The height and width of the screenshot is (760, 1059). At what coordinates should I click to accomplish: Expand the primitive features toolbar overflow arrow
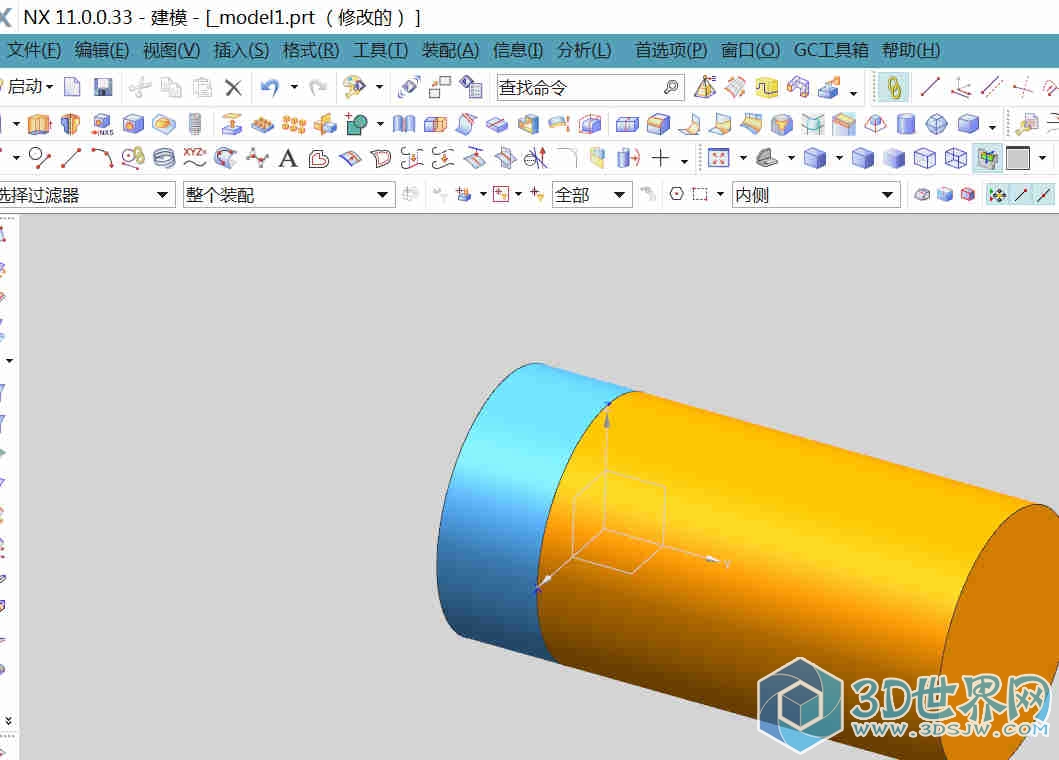click(x=992, y=126)
